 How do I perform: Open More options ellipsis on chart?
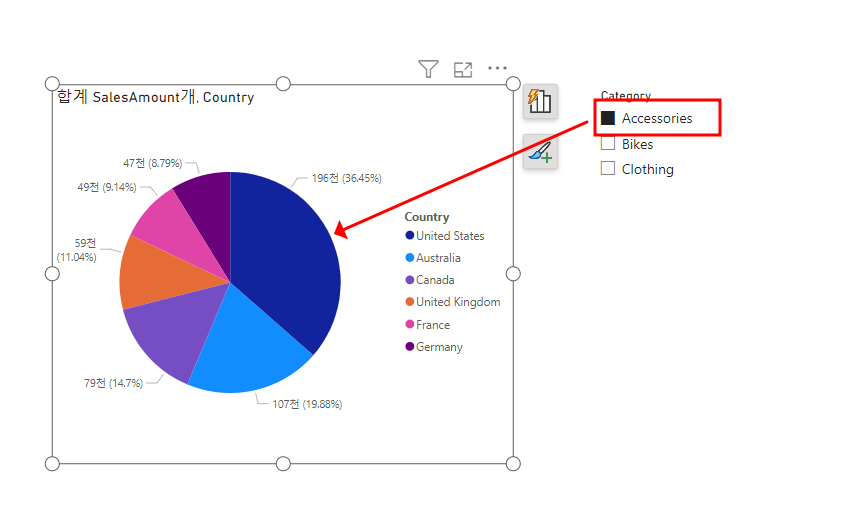pyautogui.click(x=497, y=68)
